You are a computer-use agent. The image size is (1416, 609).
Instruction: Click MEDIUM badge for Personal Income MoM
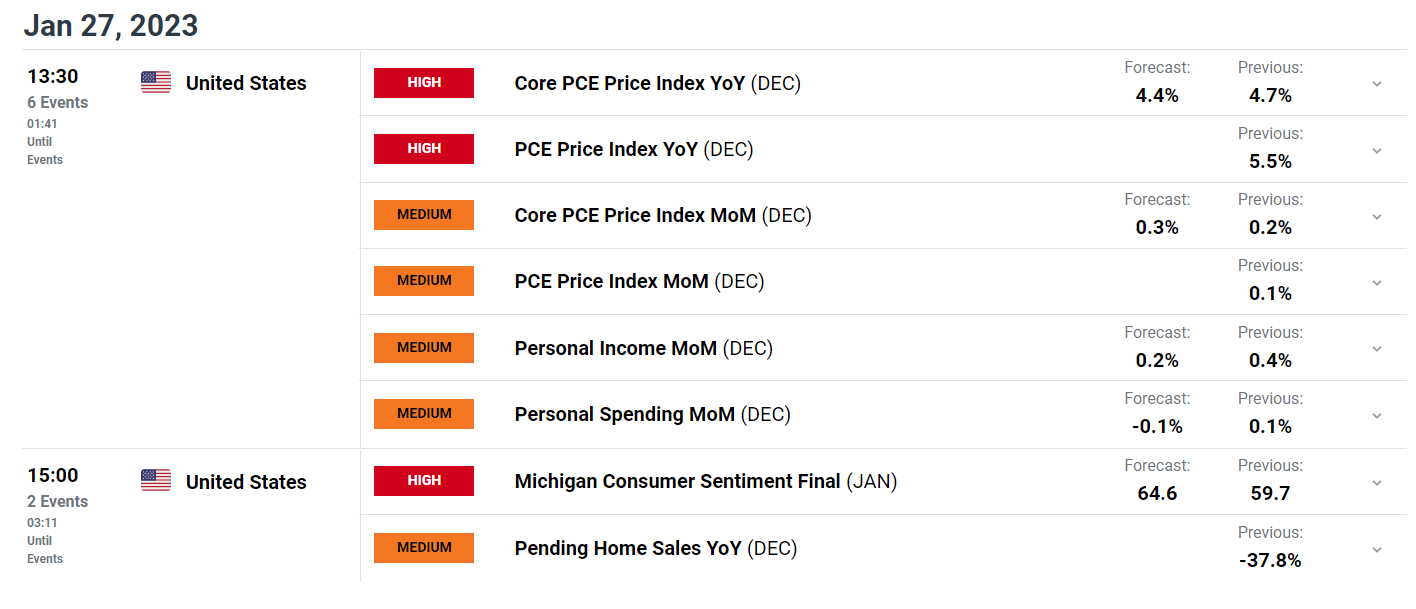click(424, 348)
